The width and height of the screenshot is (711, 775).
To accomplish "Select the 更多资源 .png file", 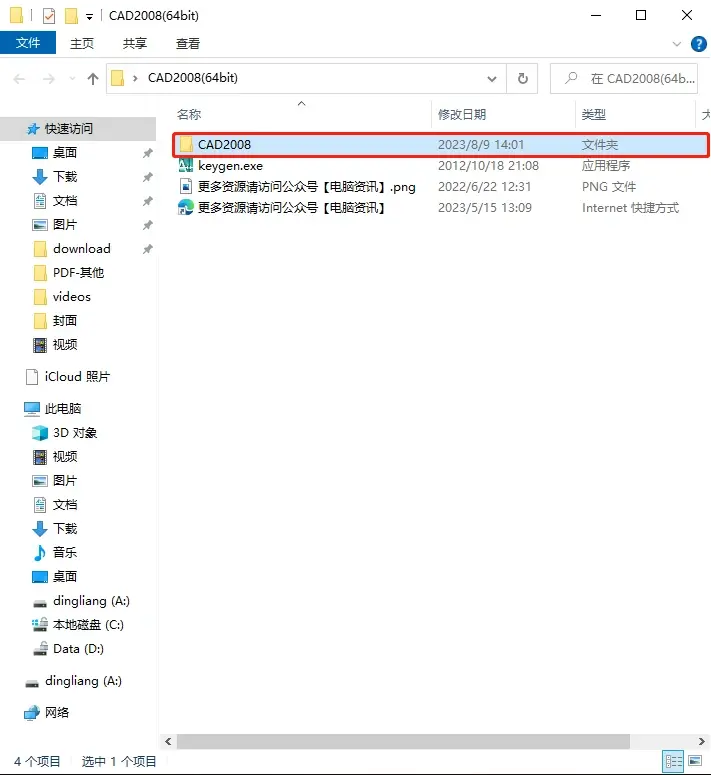I will point(306,187).
